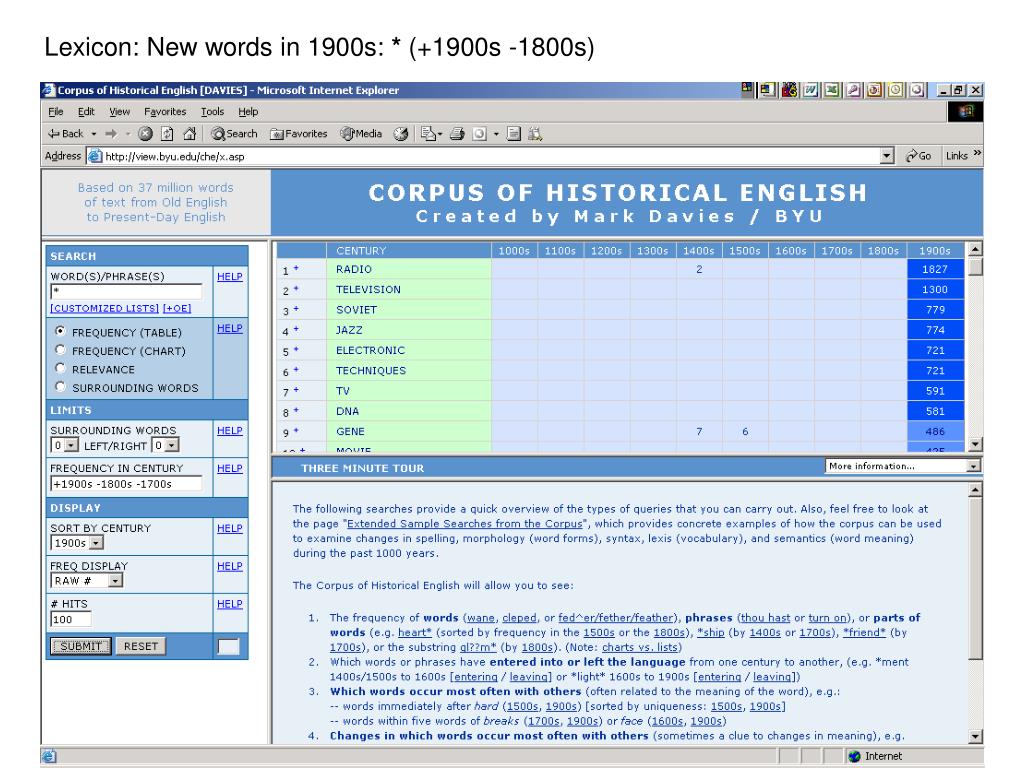Screen dimensions: 1024x768
Task: Expand the JAZZ row using its plus marker
Action: (x=296, y=329)
